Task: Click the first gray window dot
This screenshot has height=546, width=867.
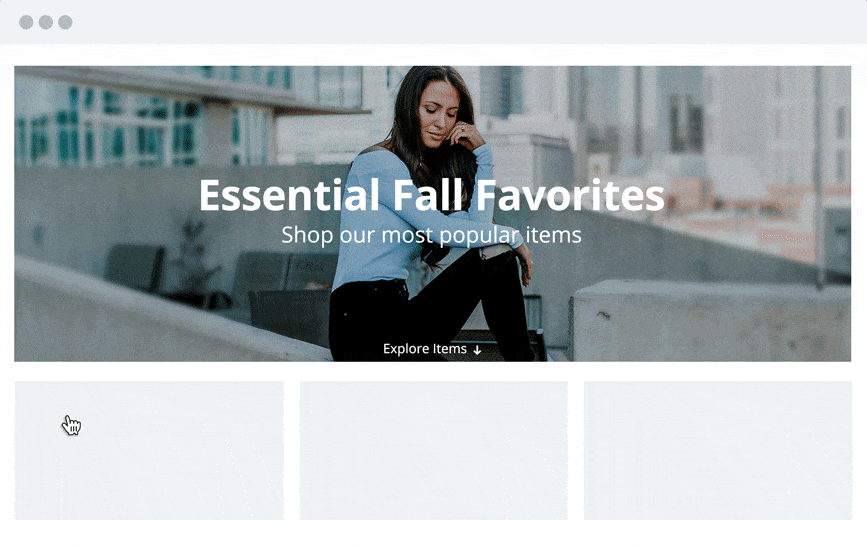Action: (x=26, y=22)
